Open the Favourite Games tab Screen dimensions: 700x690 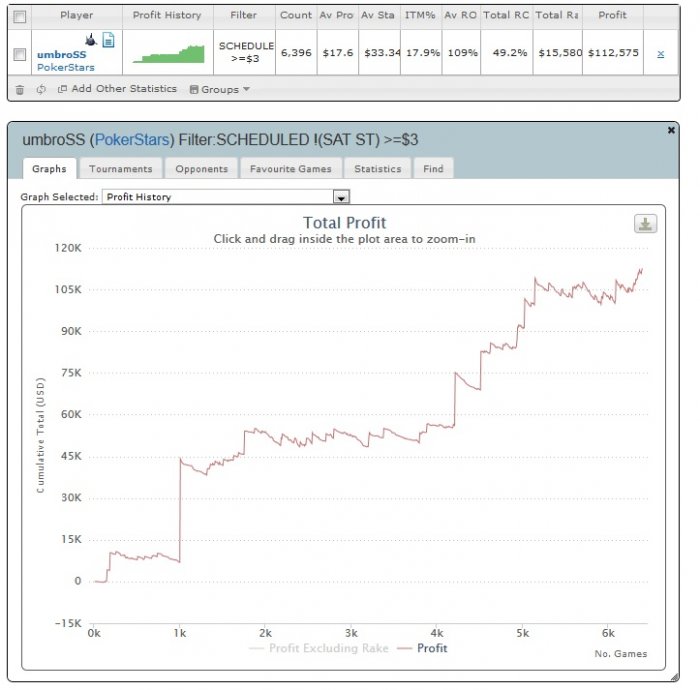pyautogui.click(x=291, y=169)
